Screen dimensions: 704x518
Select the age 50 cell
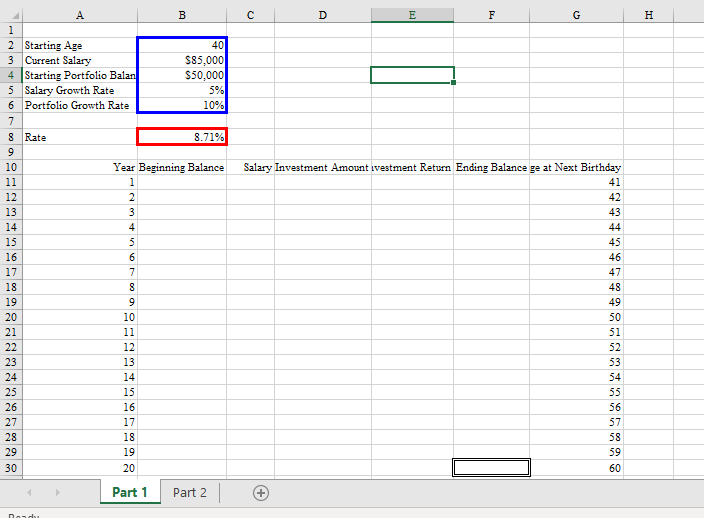(x=576, y=317)
